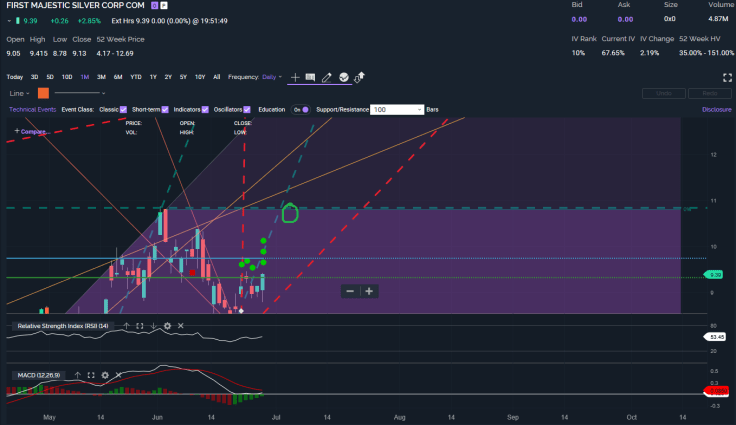Remove the MACD indicator panel
The height and width of the screenshot is (425, 736).
click(118, 375)
